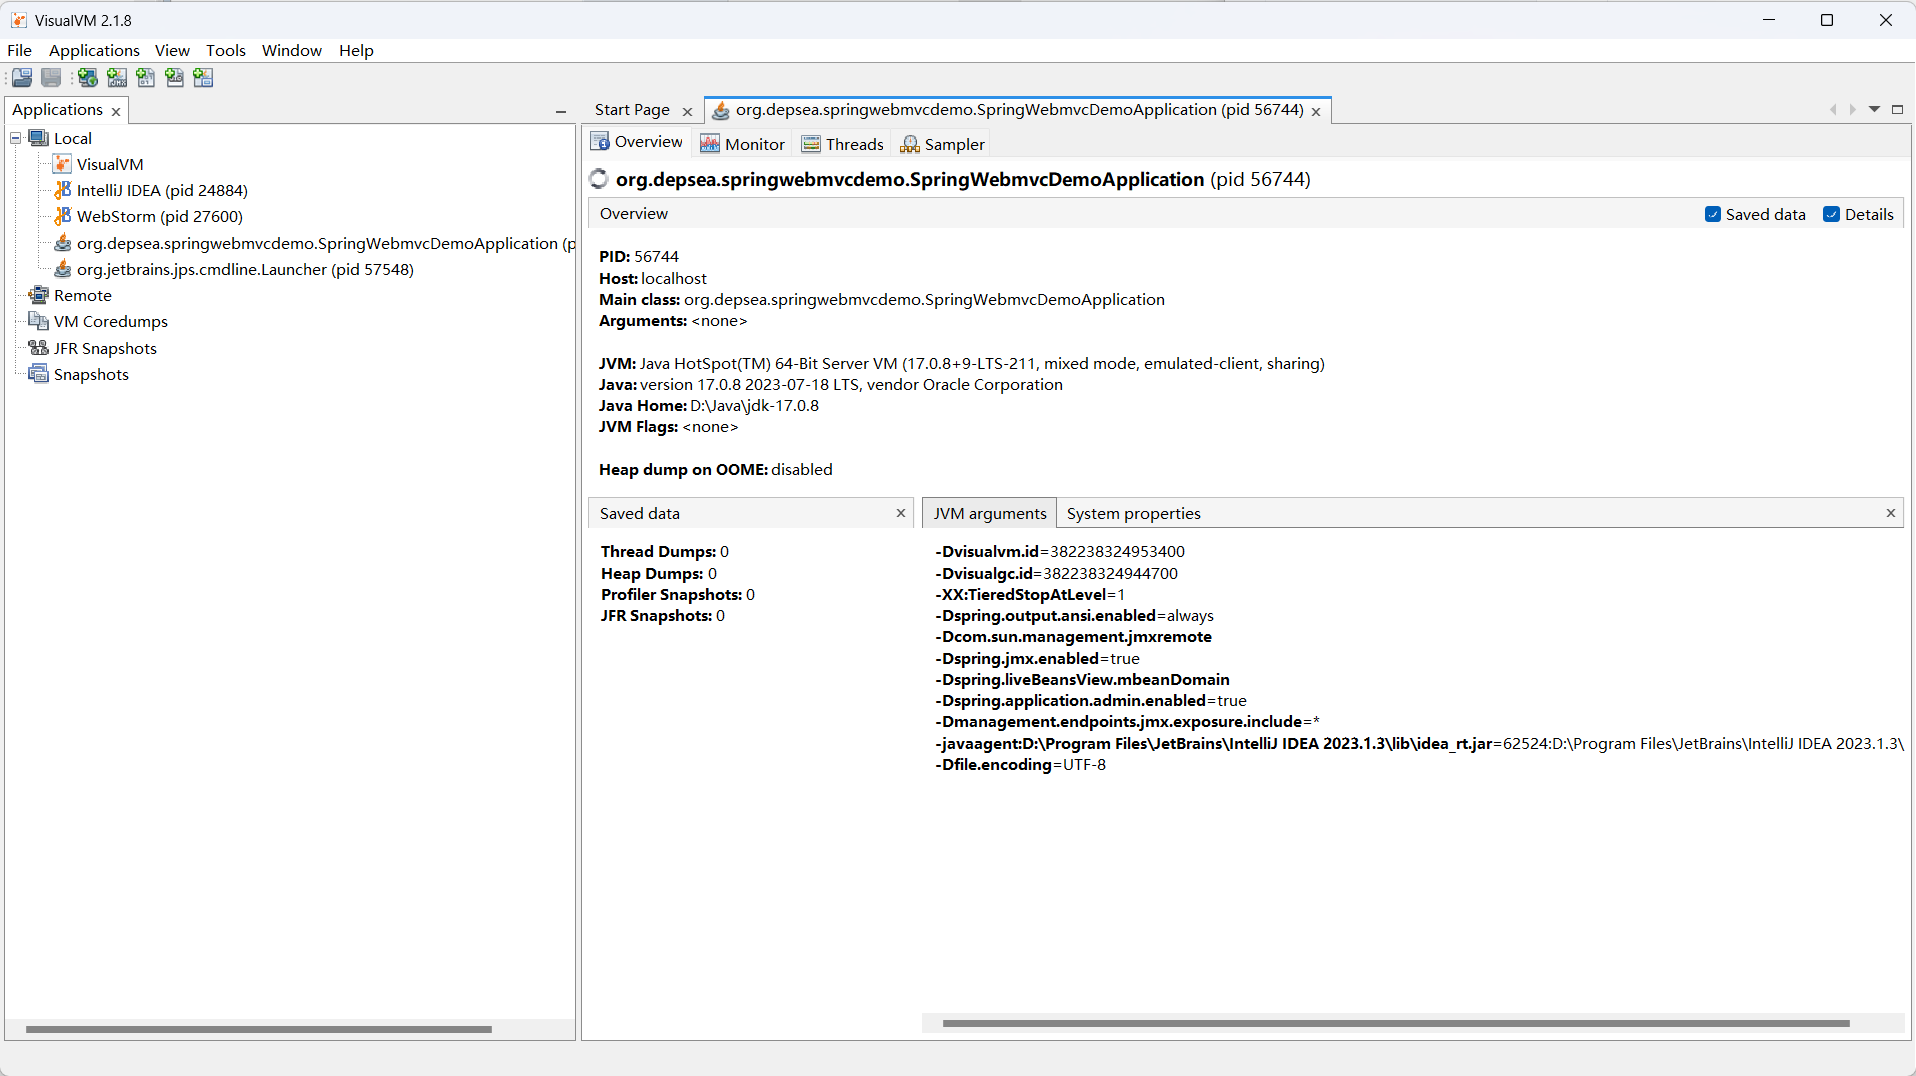Collapse the Local tree node
Screen dimensions: 1916x1076
click(x=16, y=138)
